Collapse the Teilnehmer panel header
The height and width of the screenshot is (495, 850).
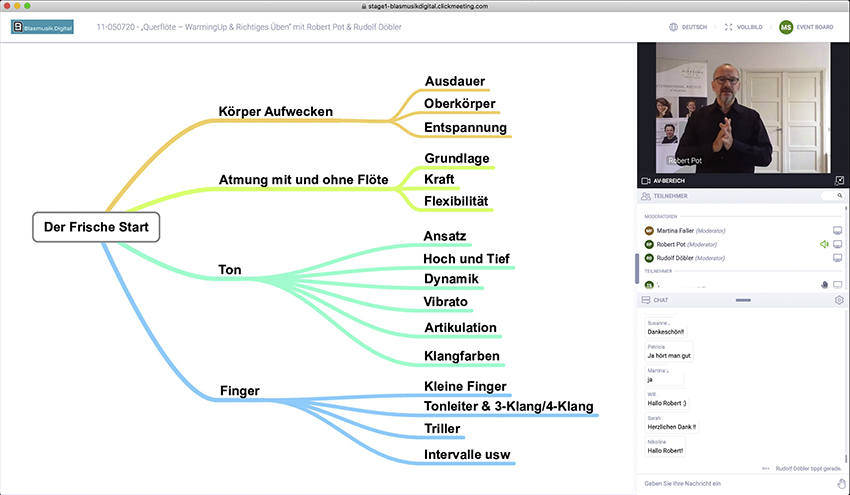[x=672, y=197]
